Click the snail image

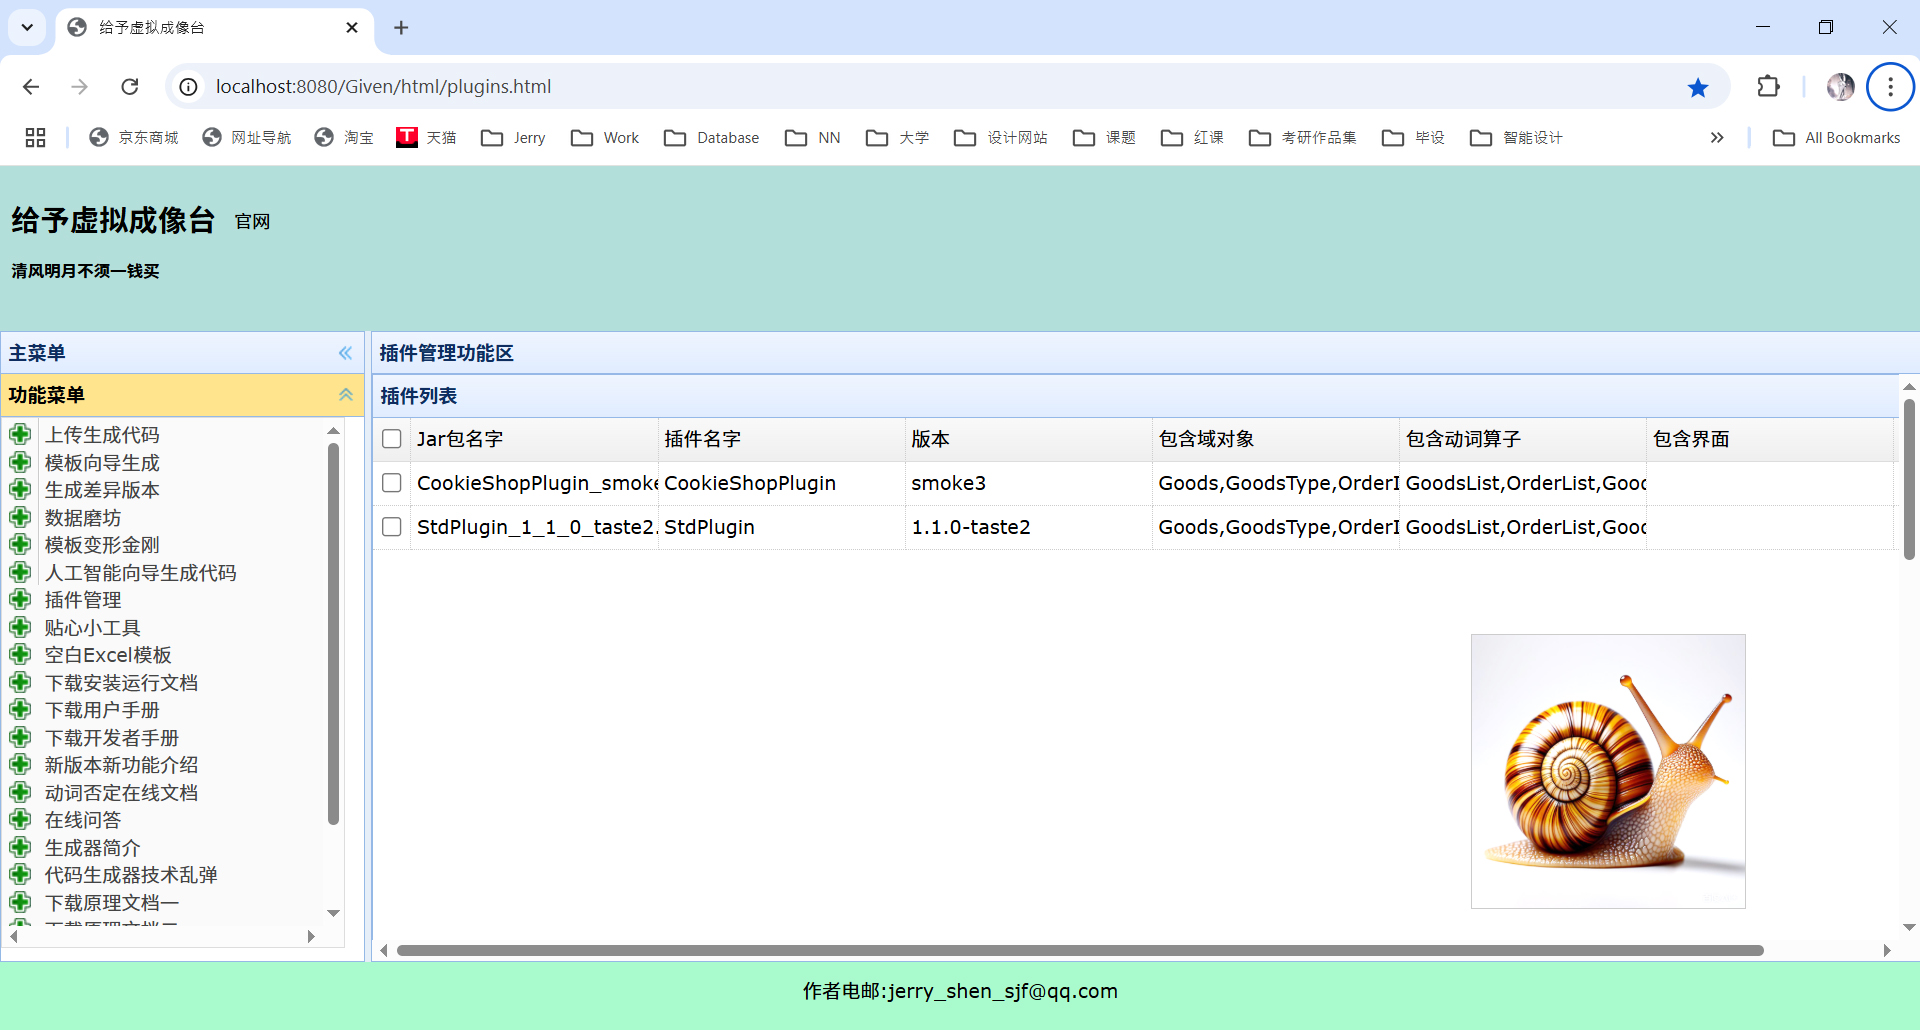(1608, 770)
